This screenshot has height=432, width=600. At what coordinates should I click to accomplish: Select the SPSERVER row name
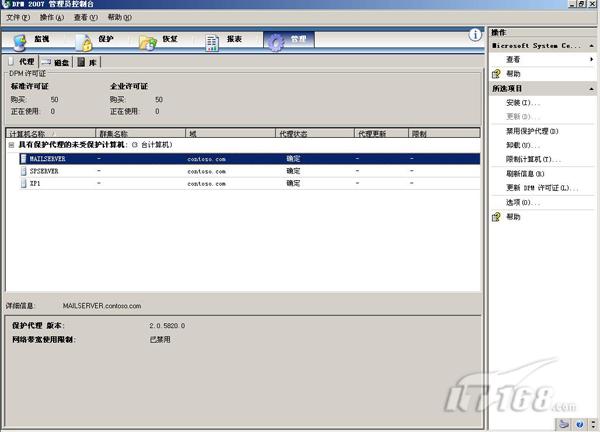point(44,171)
